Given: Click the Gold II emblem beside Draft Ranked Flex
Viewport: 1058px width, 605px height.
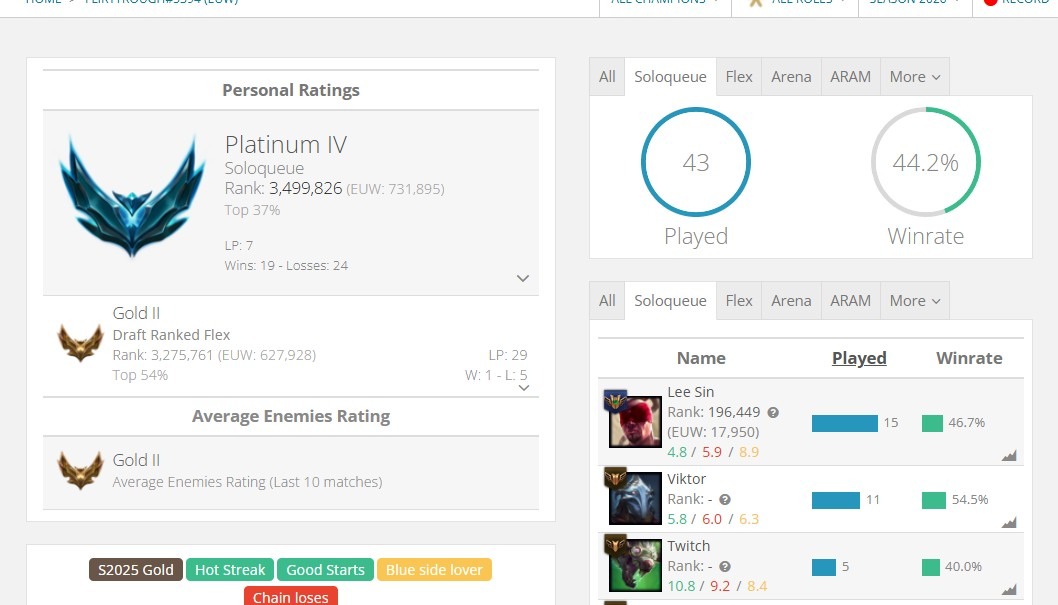Looking at the screenshot, I should click(x=80, y=343).
